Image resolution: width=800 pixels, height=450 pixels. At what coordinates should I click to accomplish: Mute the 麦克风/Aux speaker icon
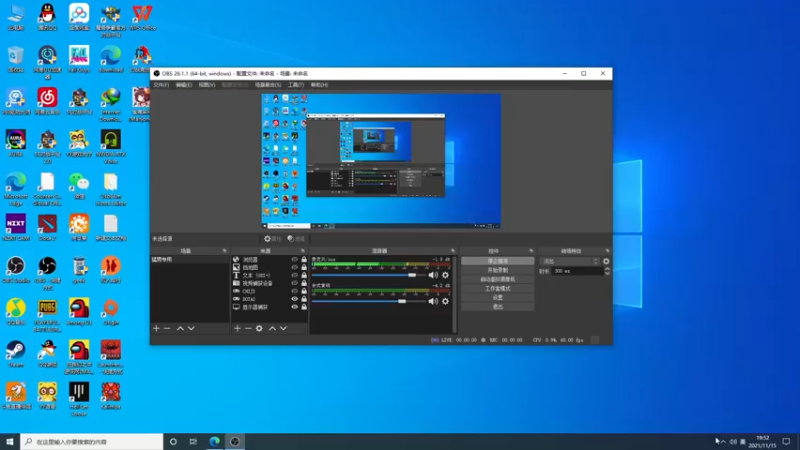point(433,275)
